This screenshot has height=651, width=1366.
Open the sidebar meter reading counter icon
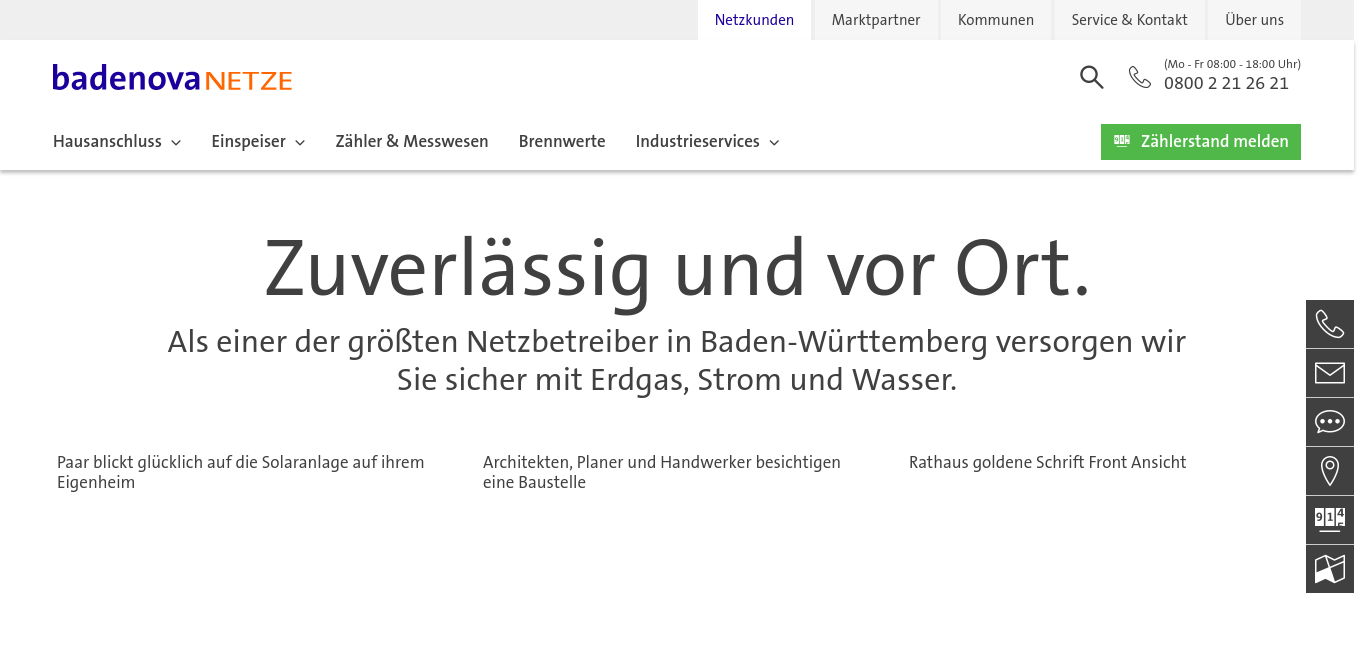[1330, 520]
